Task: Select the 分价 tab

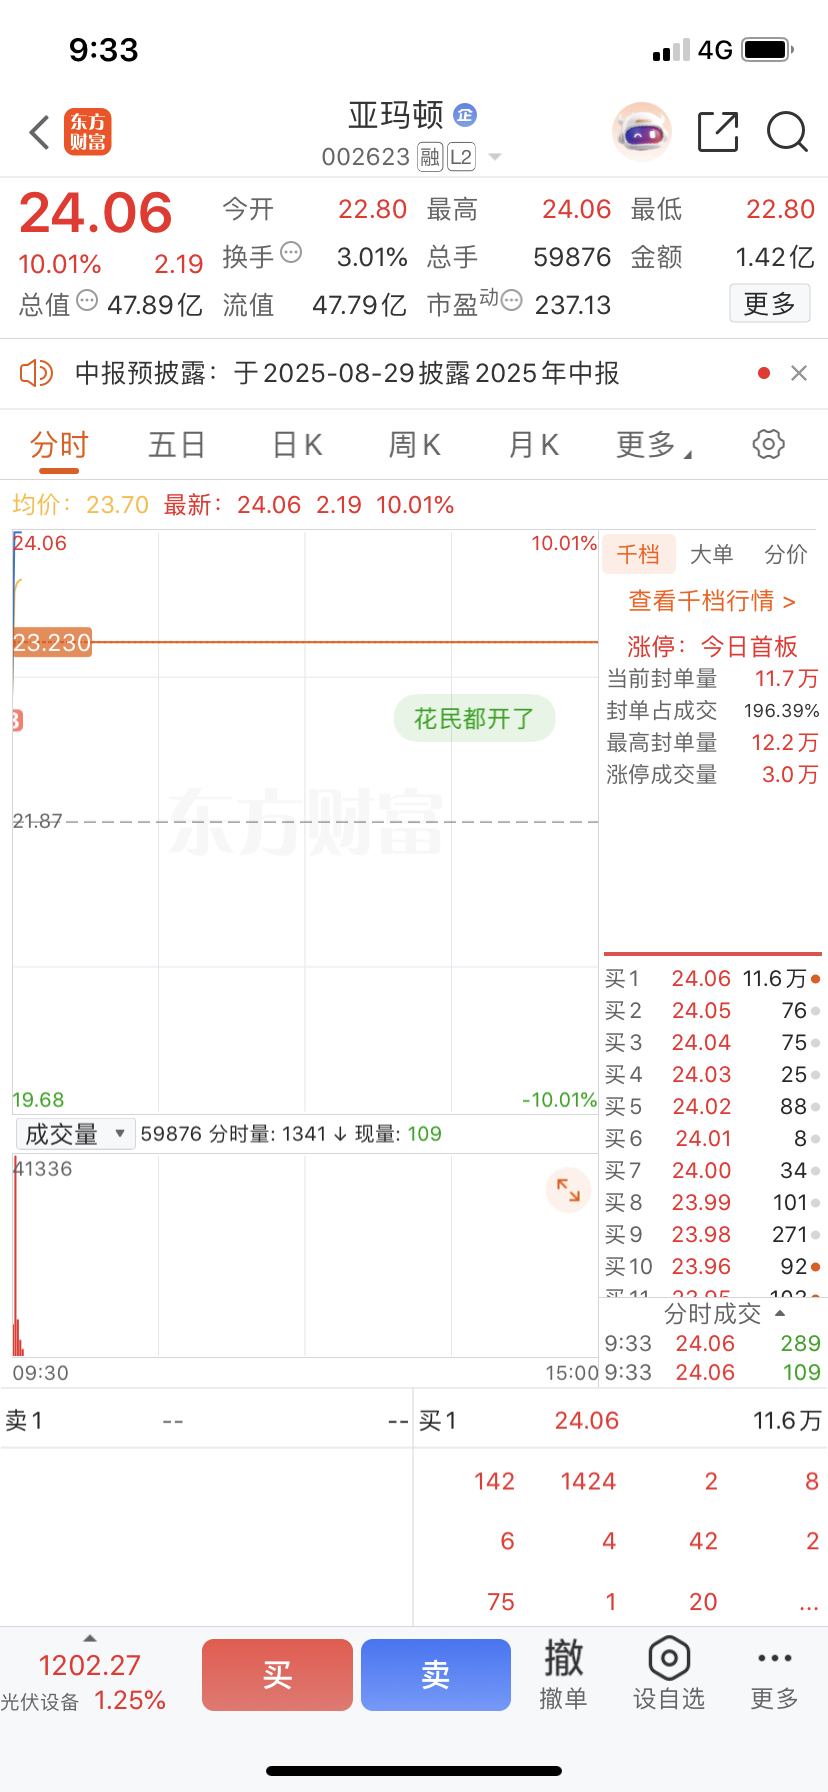Action: pos(786,554)
